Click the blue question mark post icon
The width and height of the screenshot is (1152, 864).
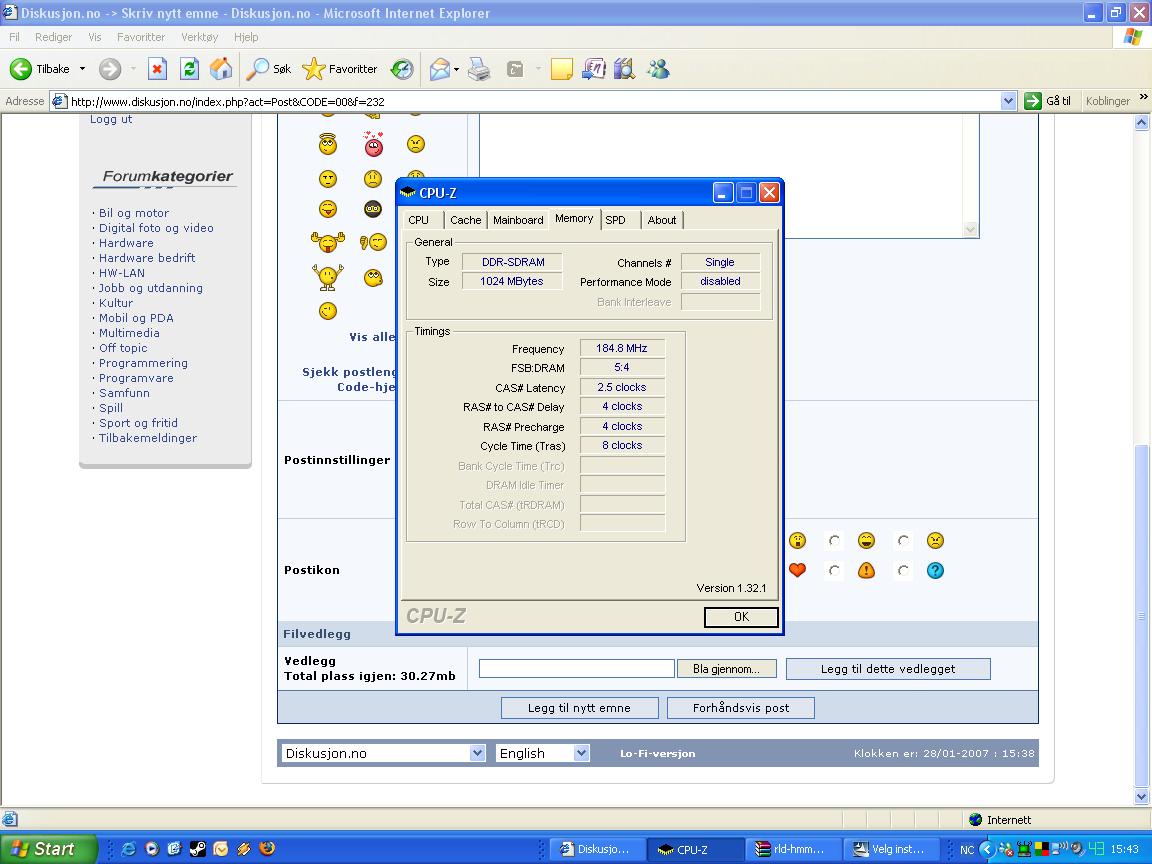[935, 570]
